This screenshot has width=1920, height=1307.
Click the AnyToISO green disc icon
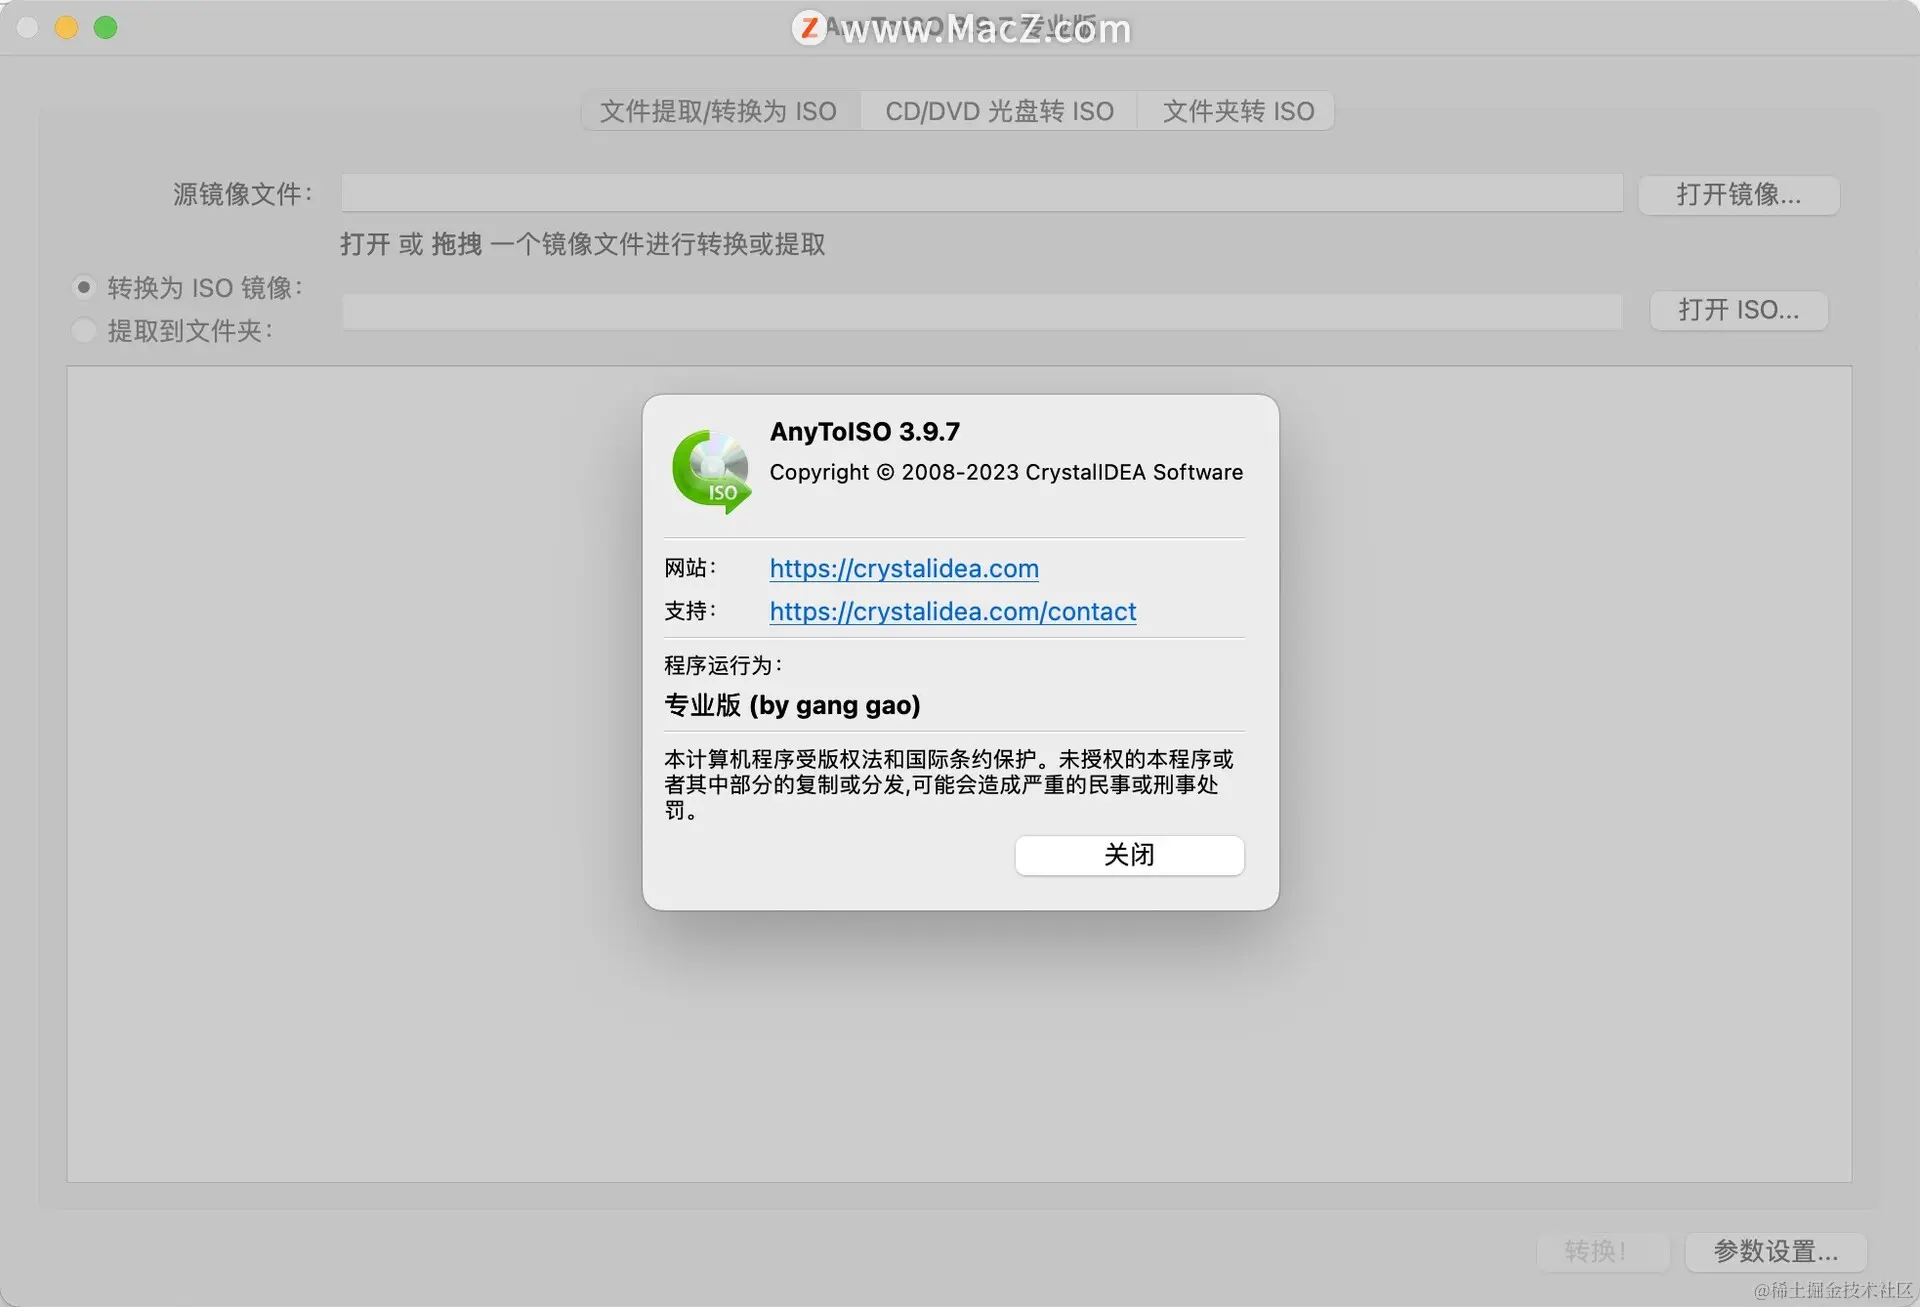[711, 471]
